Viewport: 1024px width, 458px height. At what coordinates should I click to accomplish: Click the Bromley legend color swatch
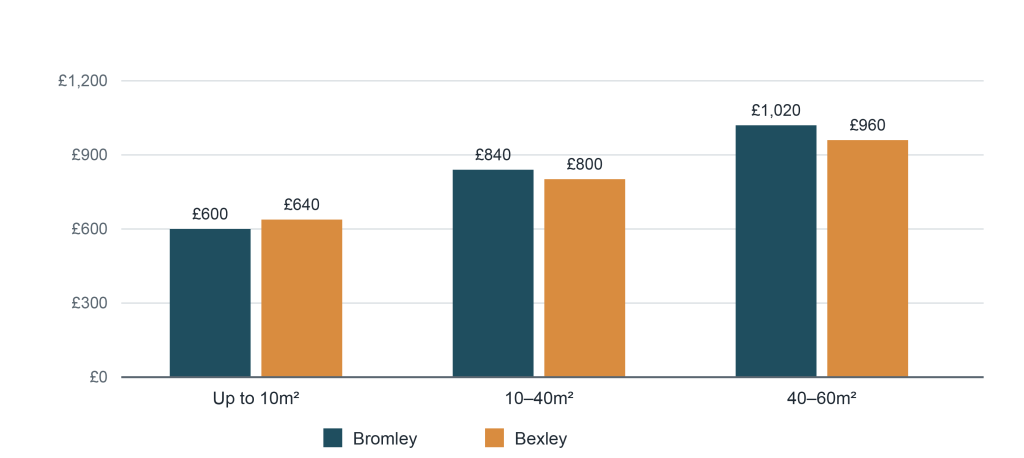coord(332,438)
